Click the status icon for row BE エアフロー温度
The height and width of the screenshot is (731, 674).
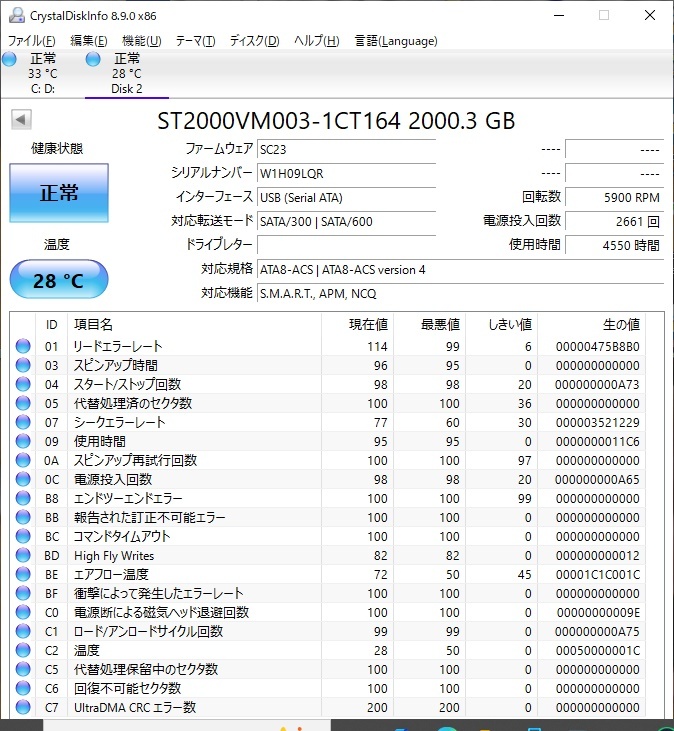click(x=23, y=574)
